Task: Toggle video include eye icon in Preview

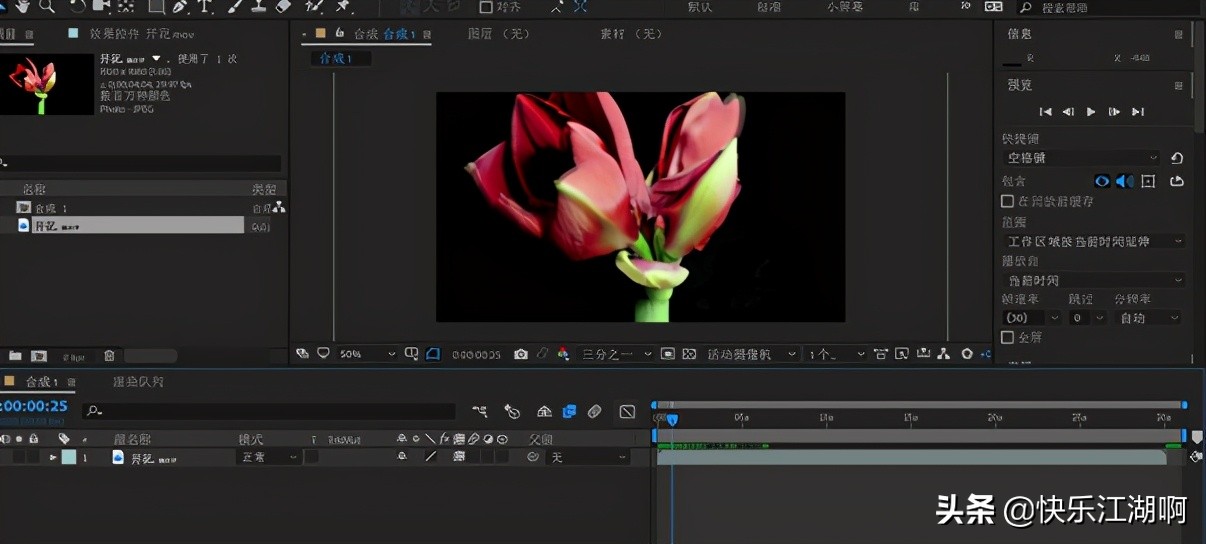Action: [1102, 181]
